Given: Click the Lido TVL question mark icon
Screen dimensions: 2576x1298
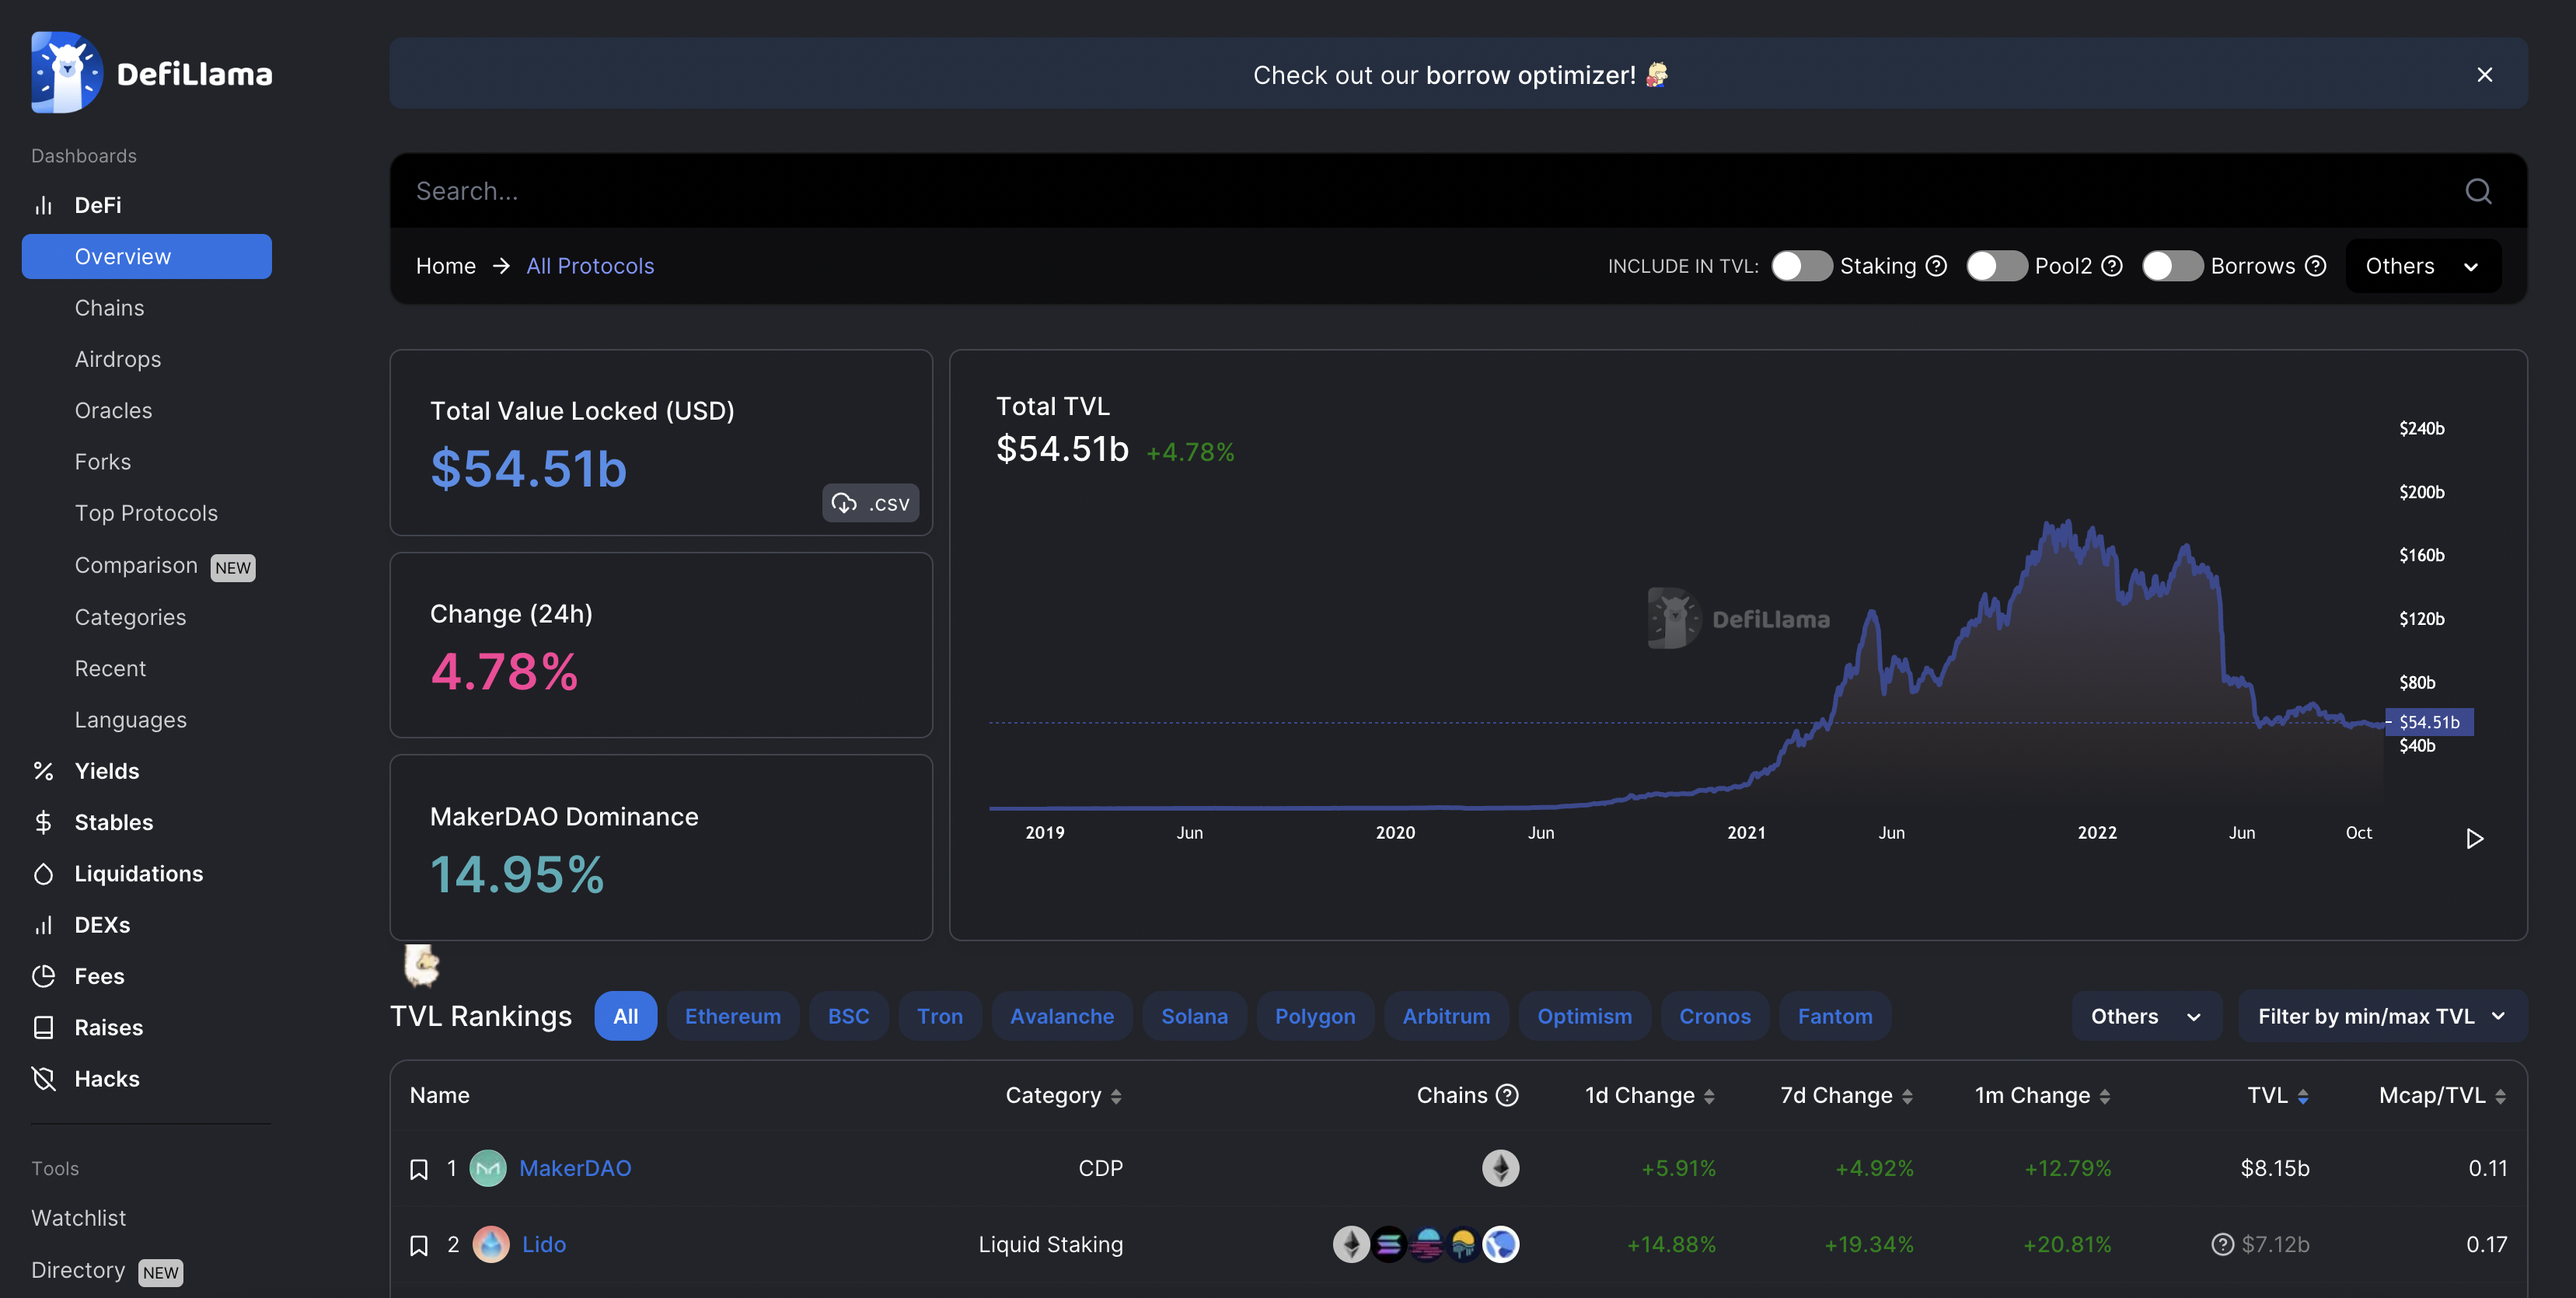Looking at the screenshot, I should click(x=2222, y=1244).
